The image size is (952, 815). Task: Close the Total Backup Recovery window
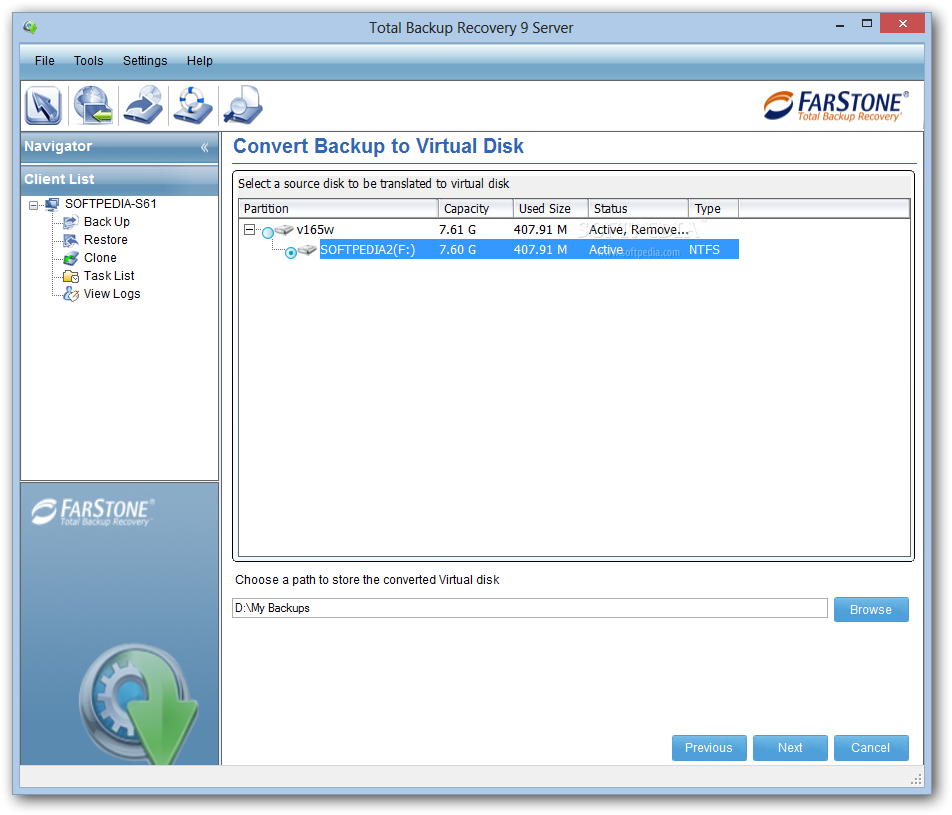coord(902,24)
